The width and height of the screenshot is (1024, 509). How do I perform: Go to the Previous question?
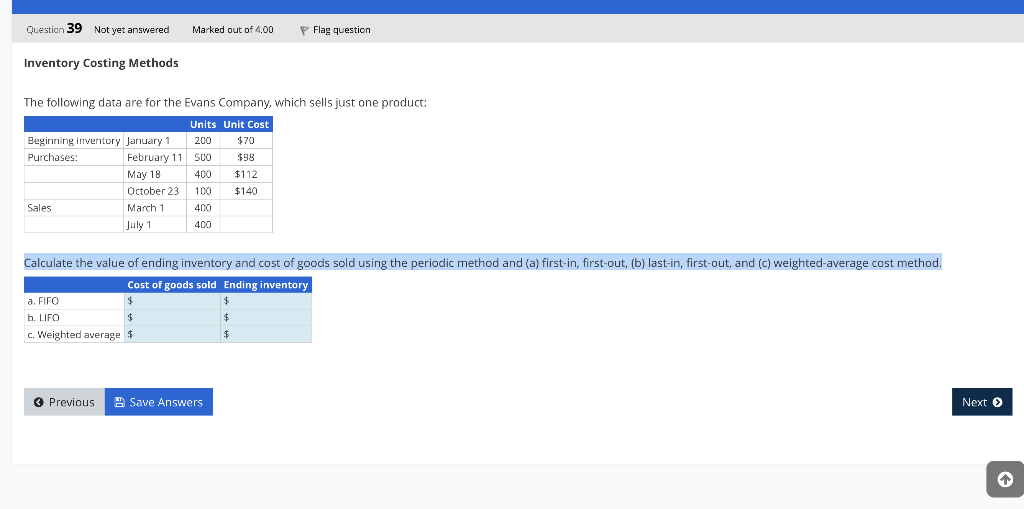click(x=64, y=402)
